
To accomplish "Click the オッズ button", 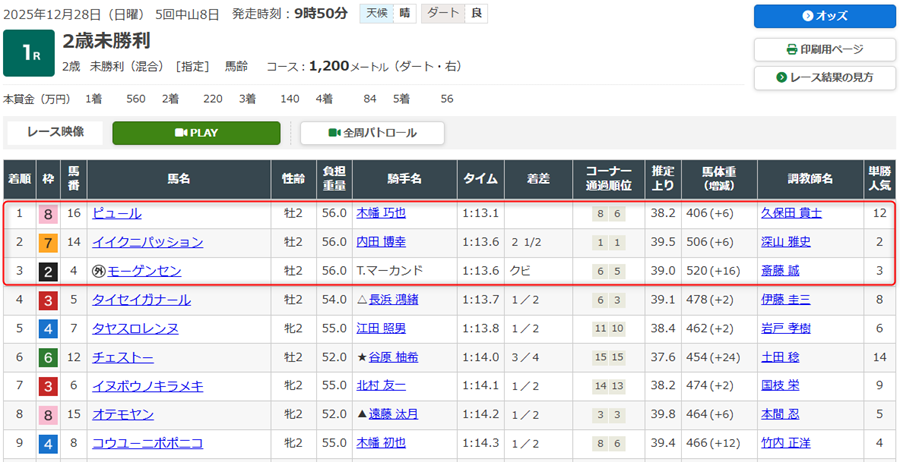I will (x=824, y=16).
